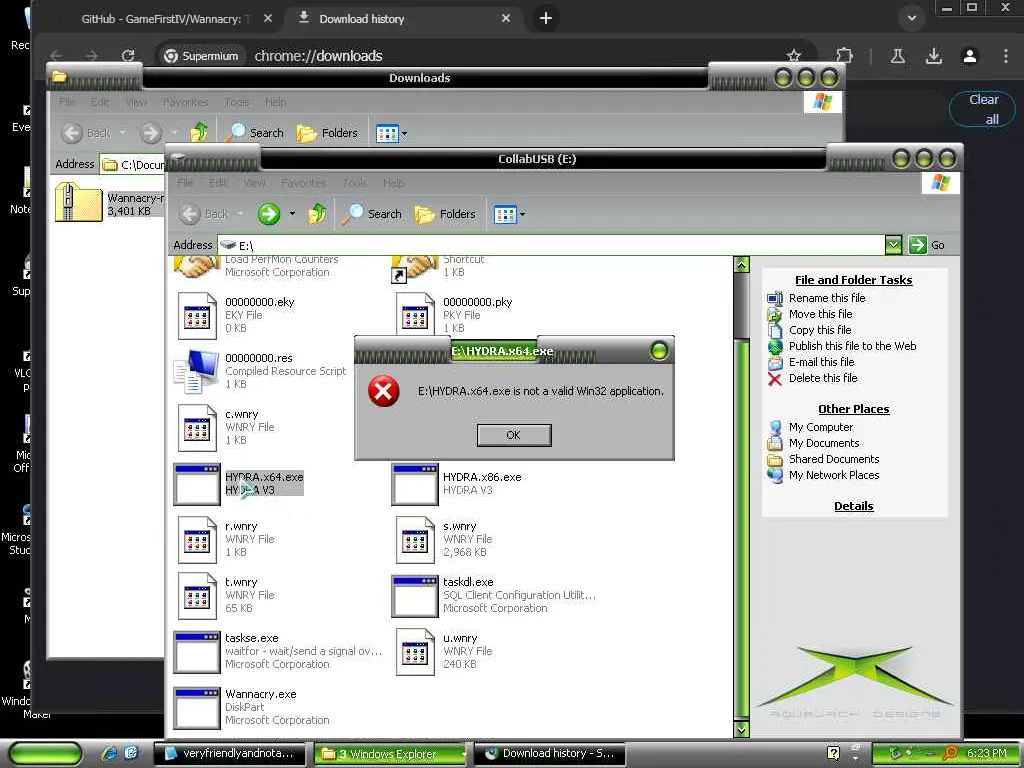Viewport: 1024px width, 768px height.
Task: Click Search in Downloads window toolbar
Action: point(253,133)
